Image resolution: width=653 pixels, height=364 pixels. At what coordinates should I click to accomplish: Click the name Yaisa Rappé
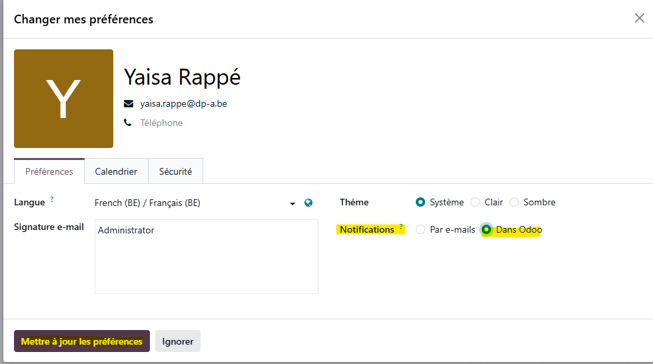coord(182,77)
